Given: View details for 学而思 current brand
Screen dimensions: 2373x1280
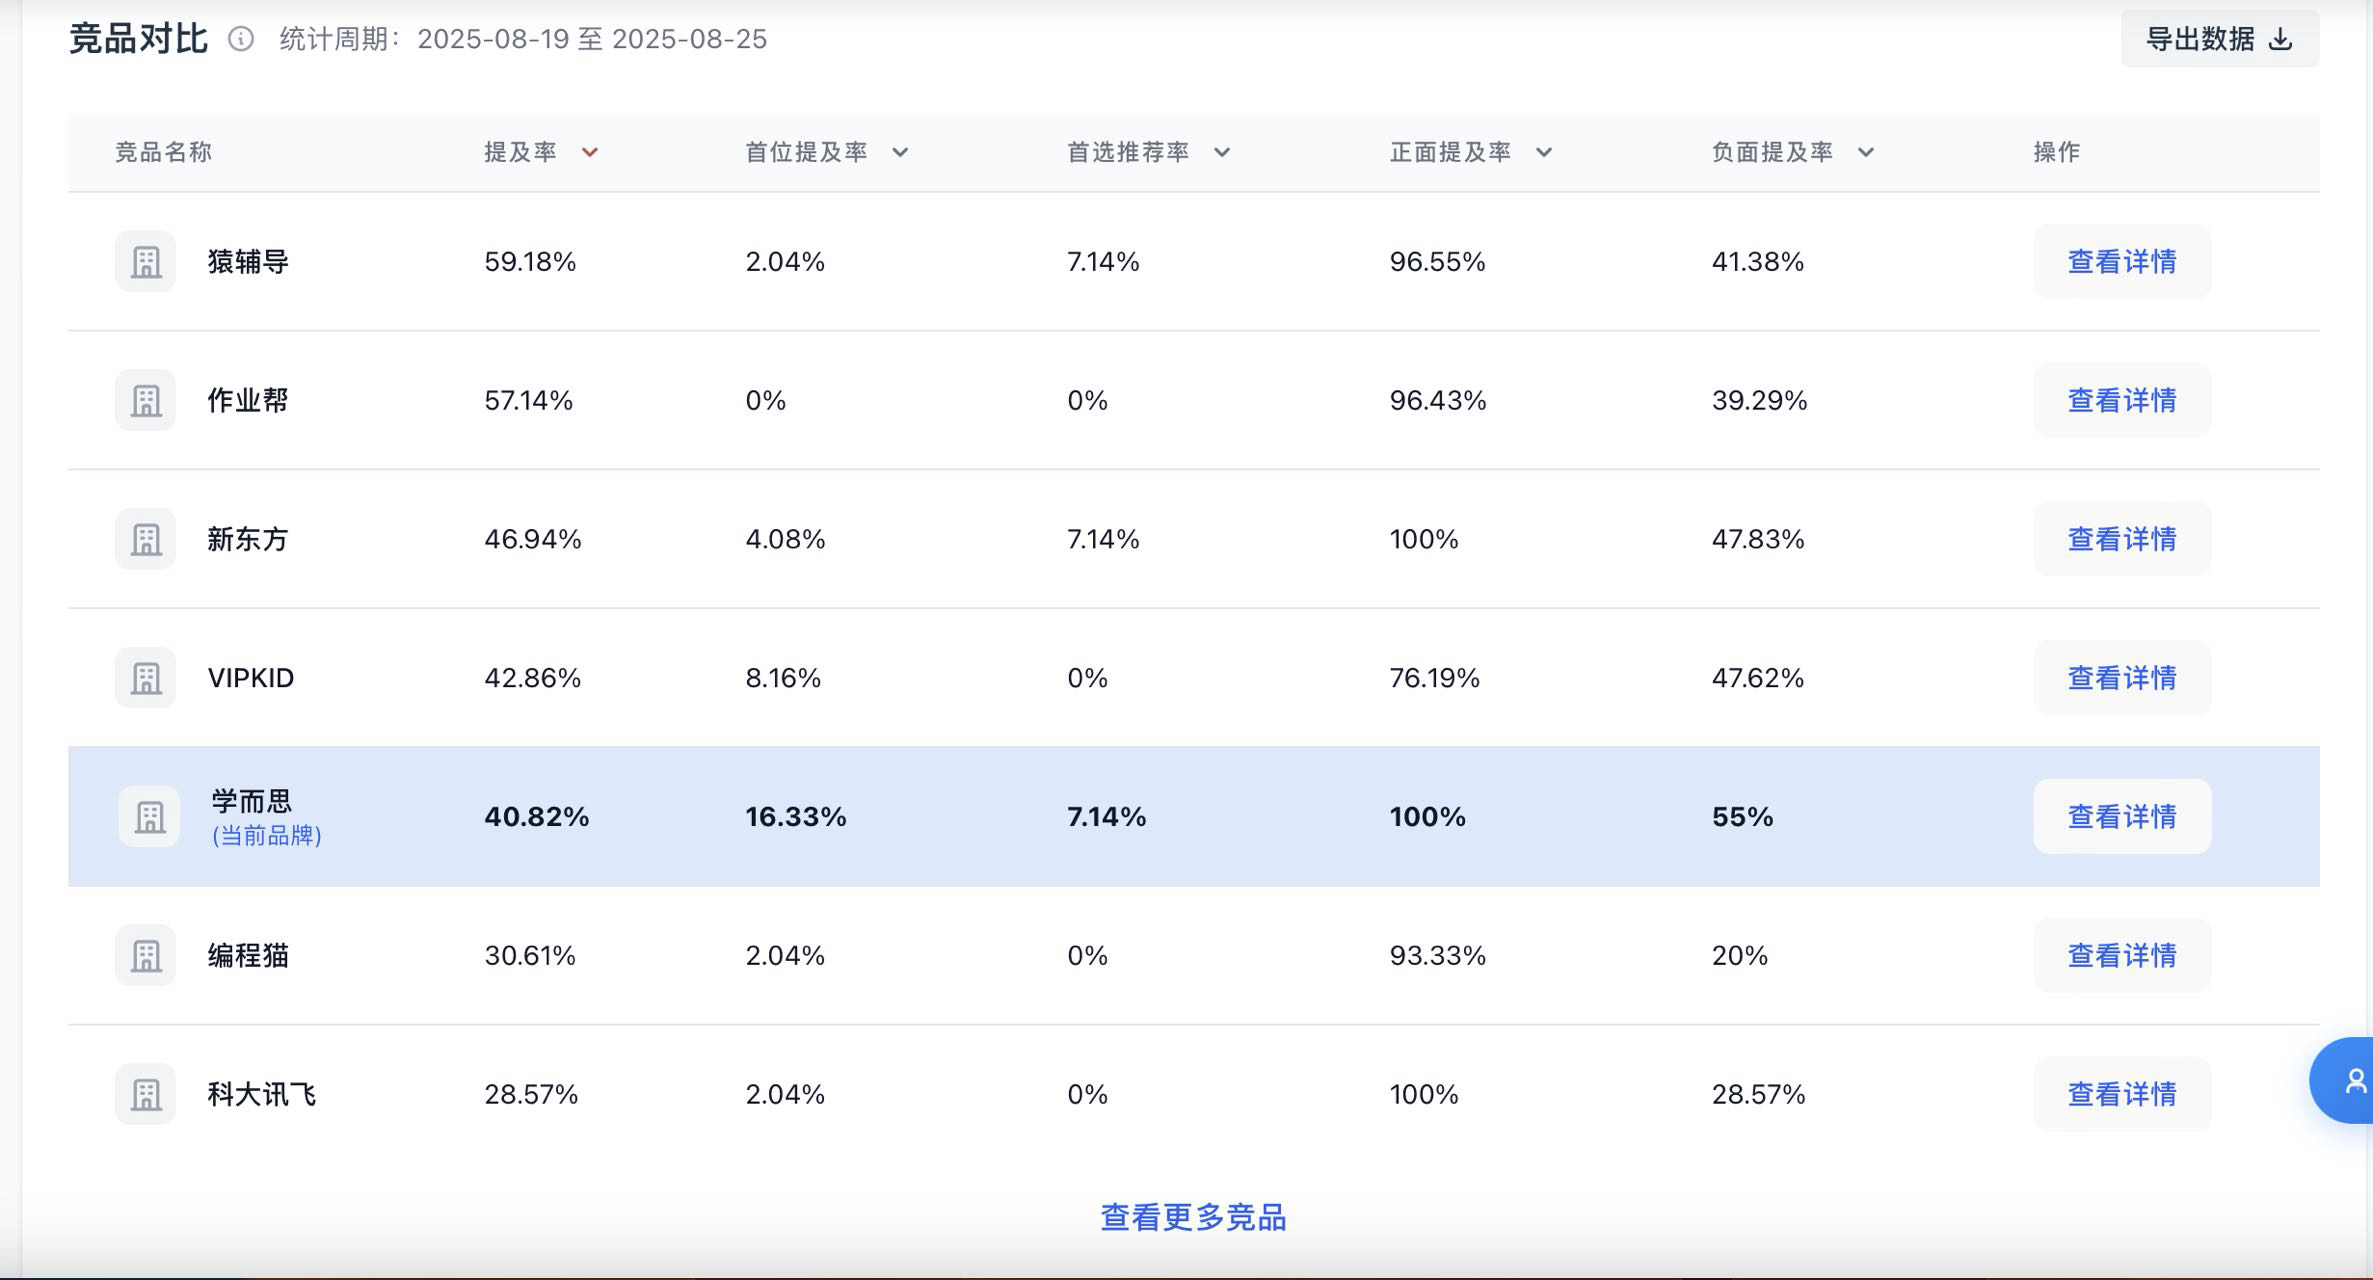Looking at the screenshot, I should [2122, 816].
